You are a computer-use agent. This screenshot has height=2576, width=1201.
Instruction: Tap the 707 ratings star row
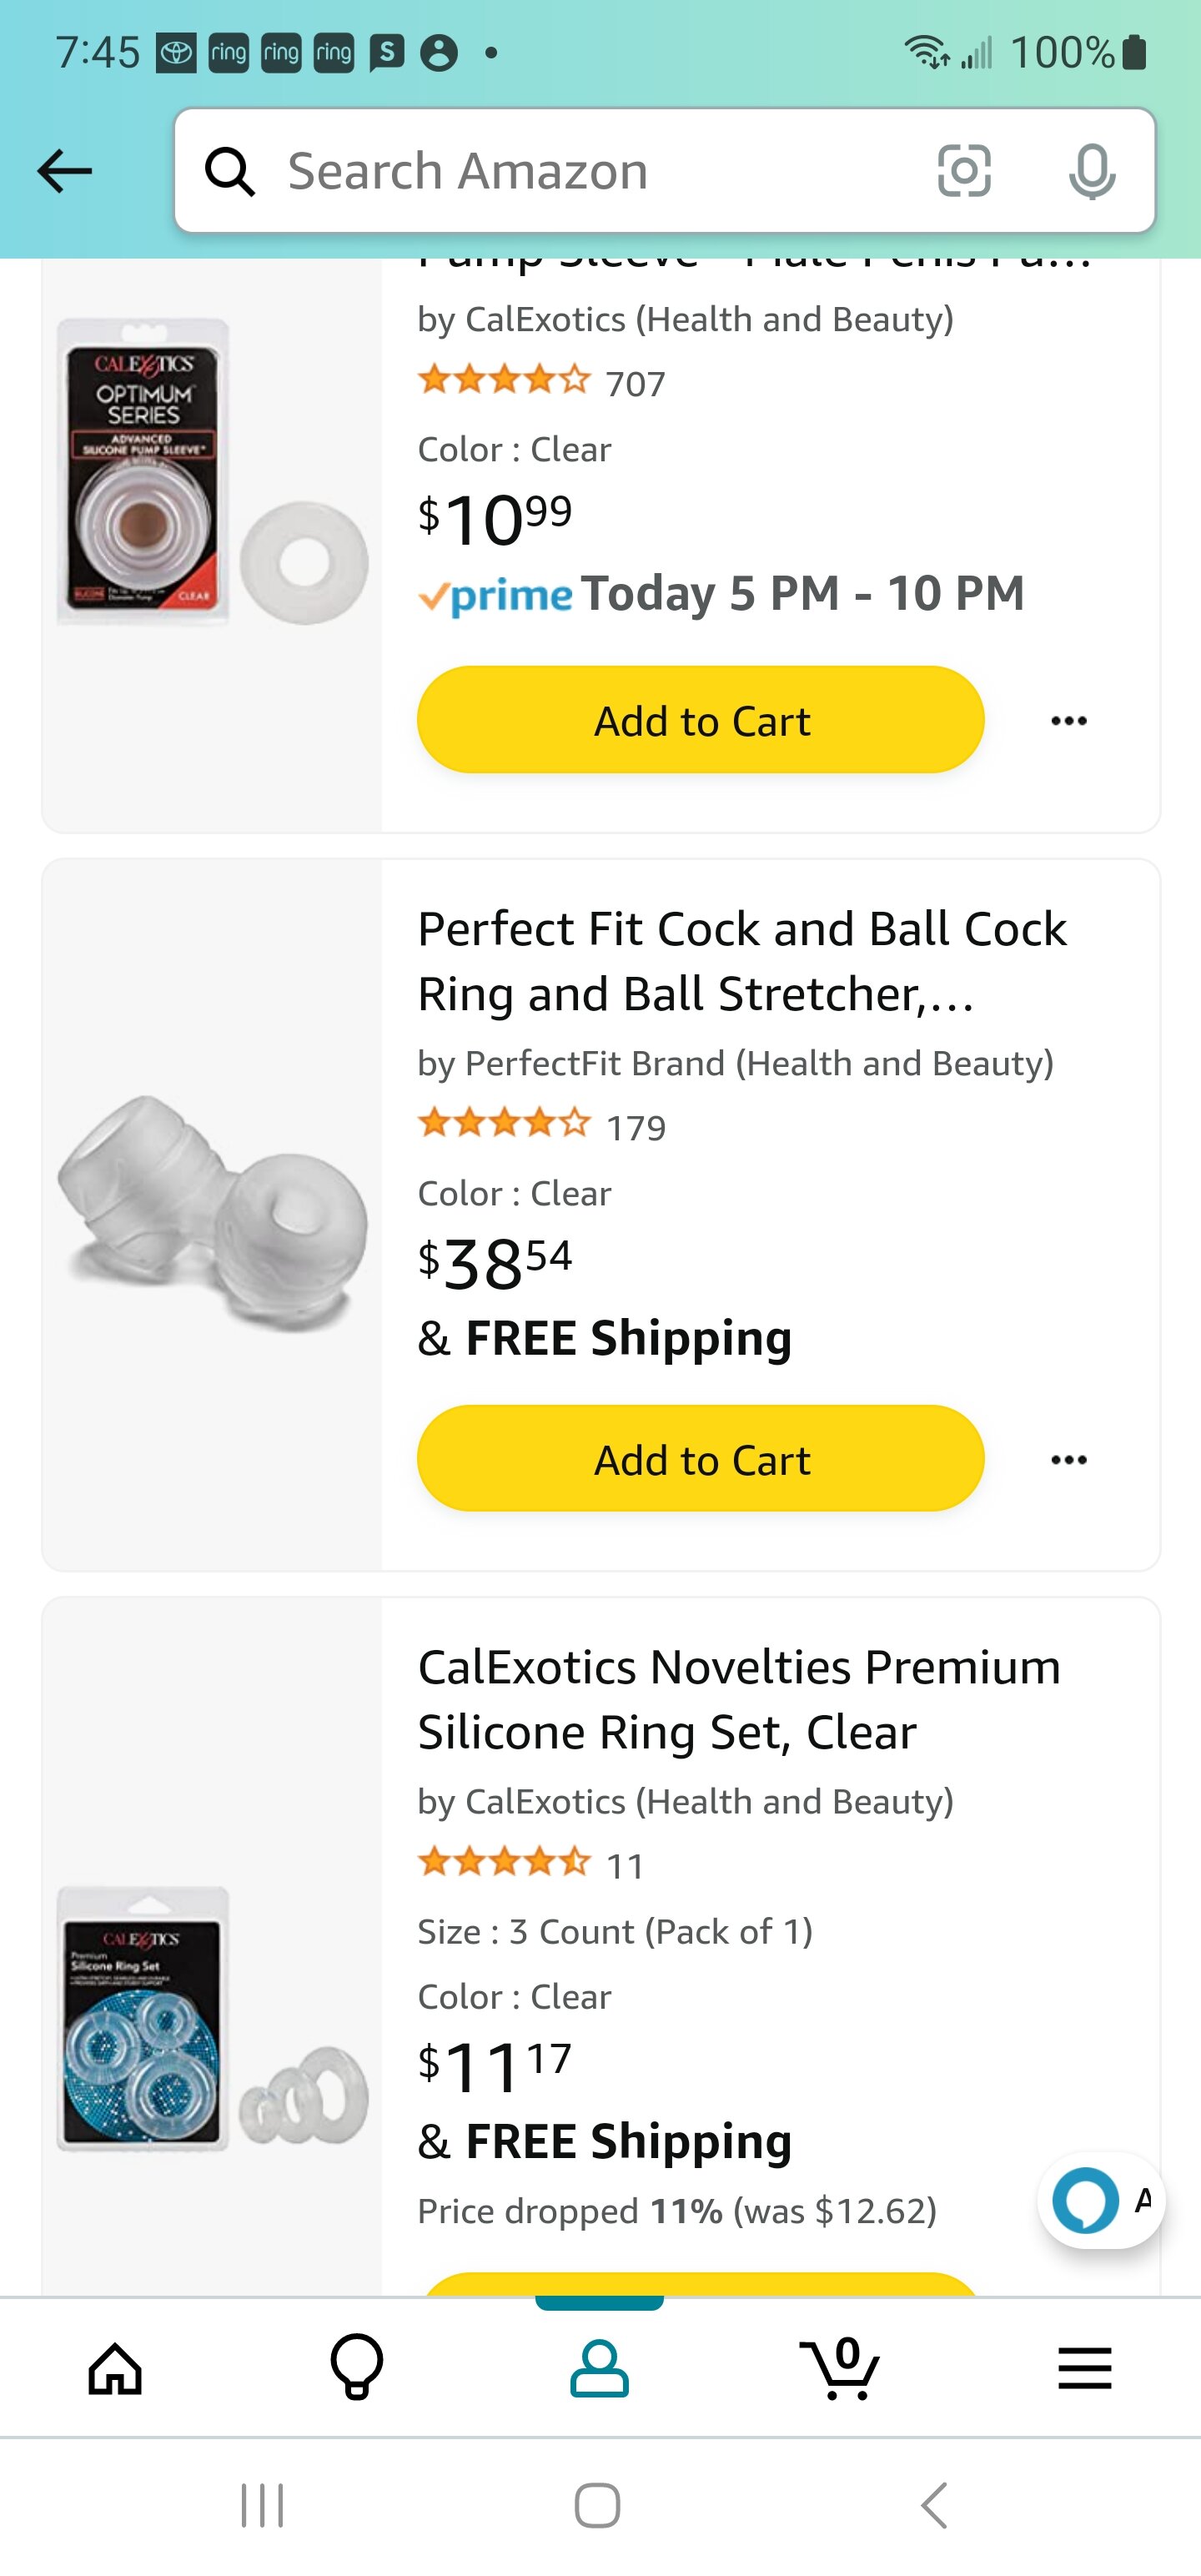541,382
